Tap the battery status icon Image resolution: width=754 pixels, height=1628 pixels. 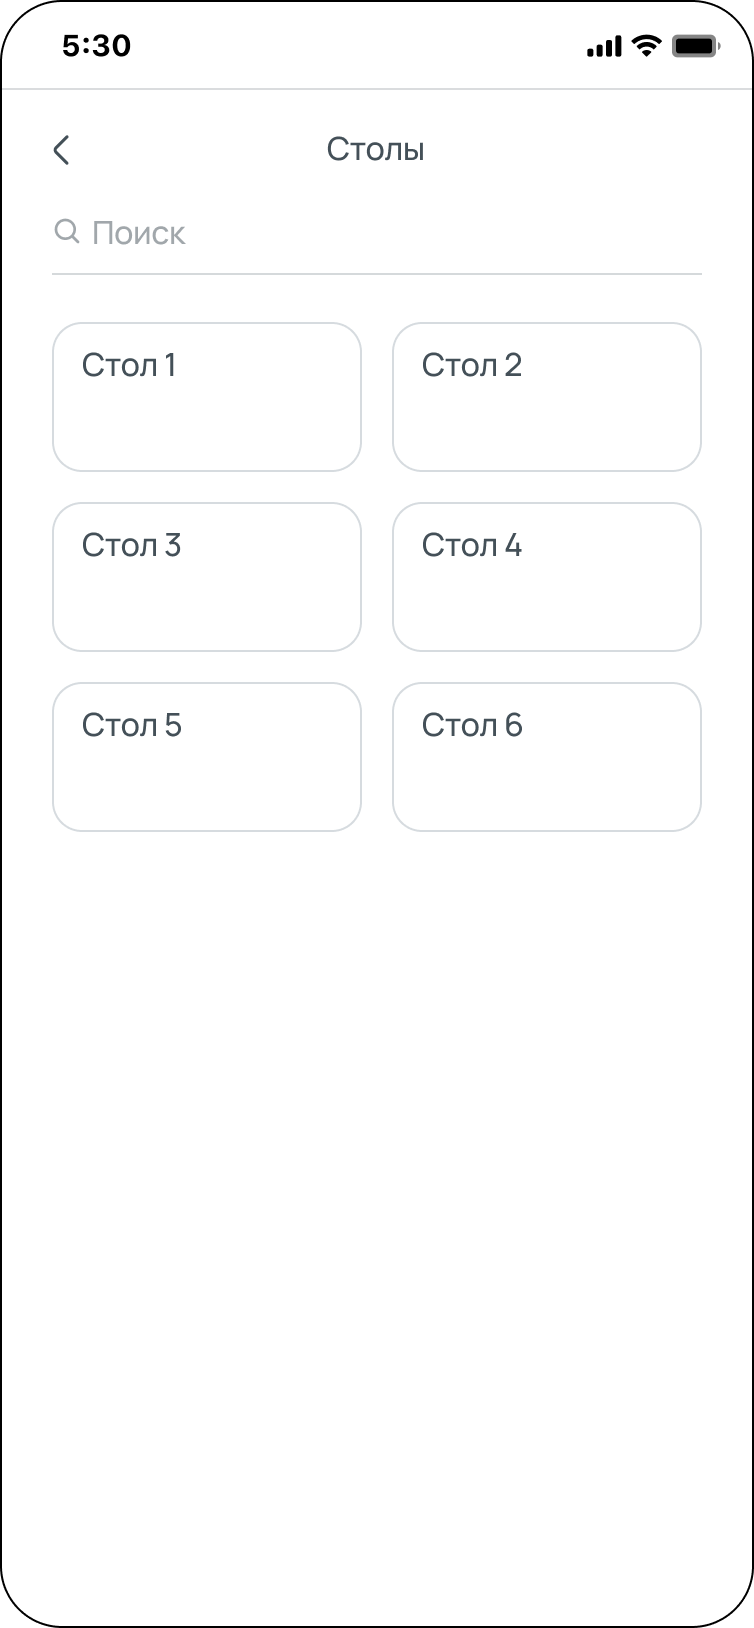tap(695, 46)
